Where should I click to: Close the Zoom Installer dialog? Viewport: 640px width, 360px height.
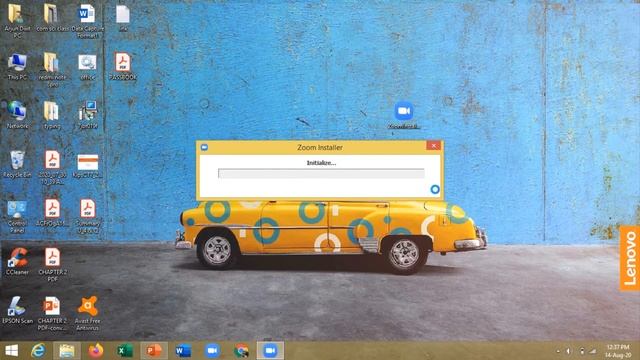(x=433, y=146)
